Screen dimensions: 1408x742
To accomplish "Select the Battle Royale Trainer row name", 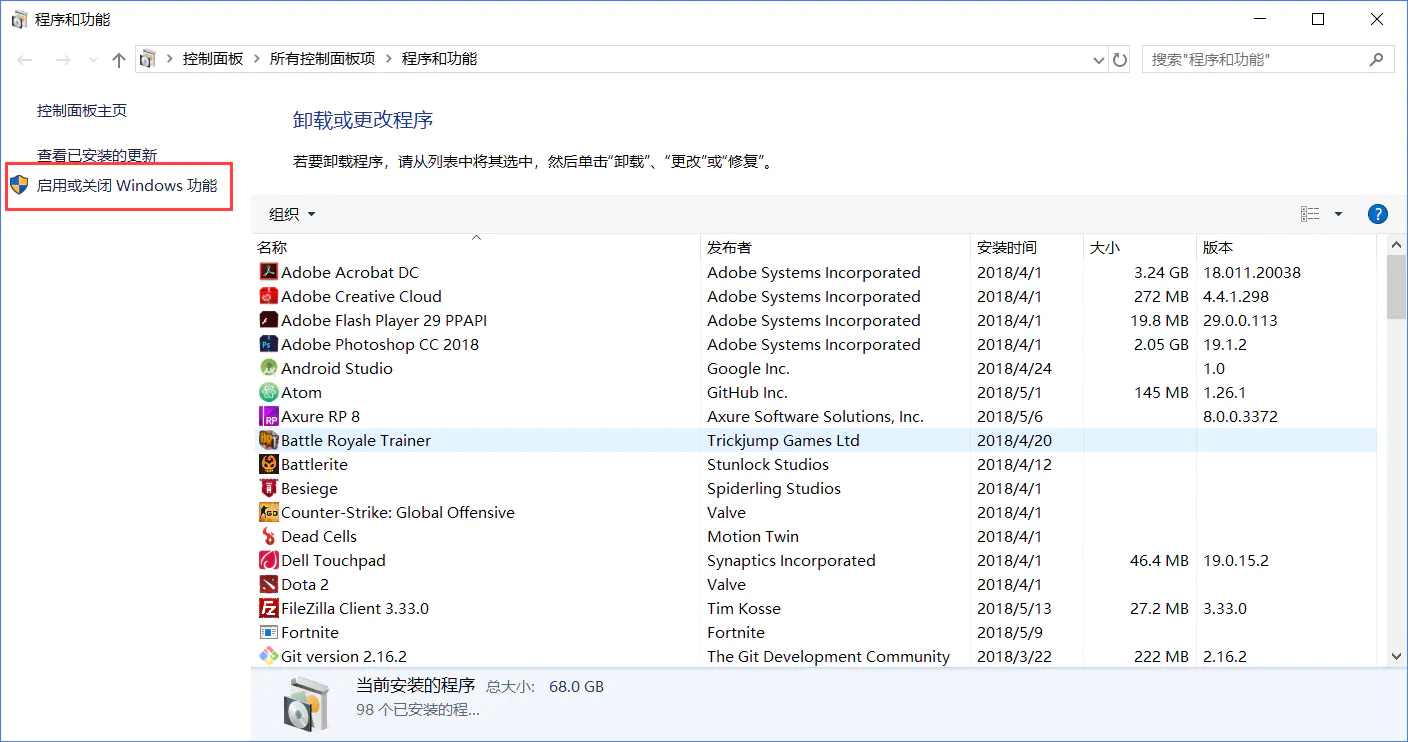I will (x=356, y=440).
